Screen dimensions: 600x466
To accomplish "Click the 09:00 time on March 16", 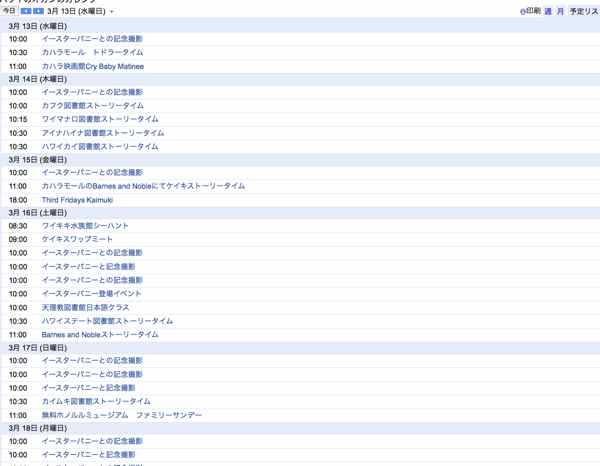I will pos(18,239).
